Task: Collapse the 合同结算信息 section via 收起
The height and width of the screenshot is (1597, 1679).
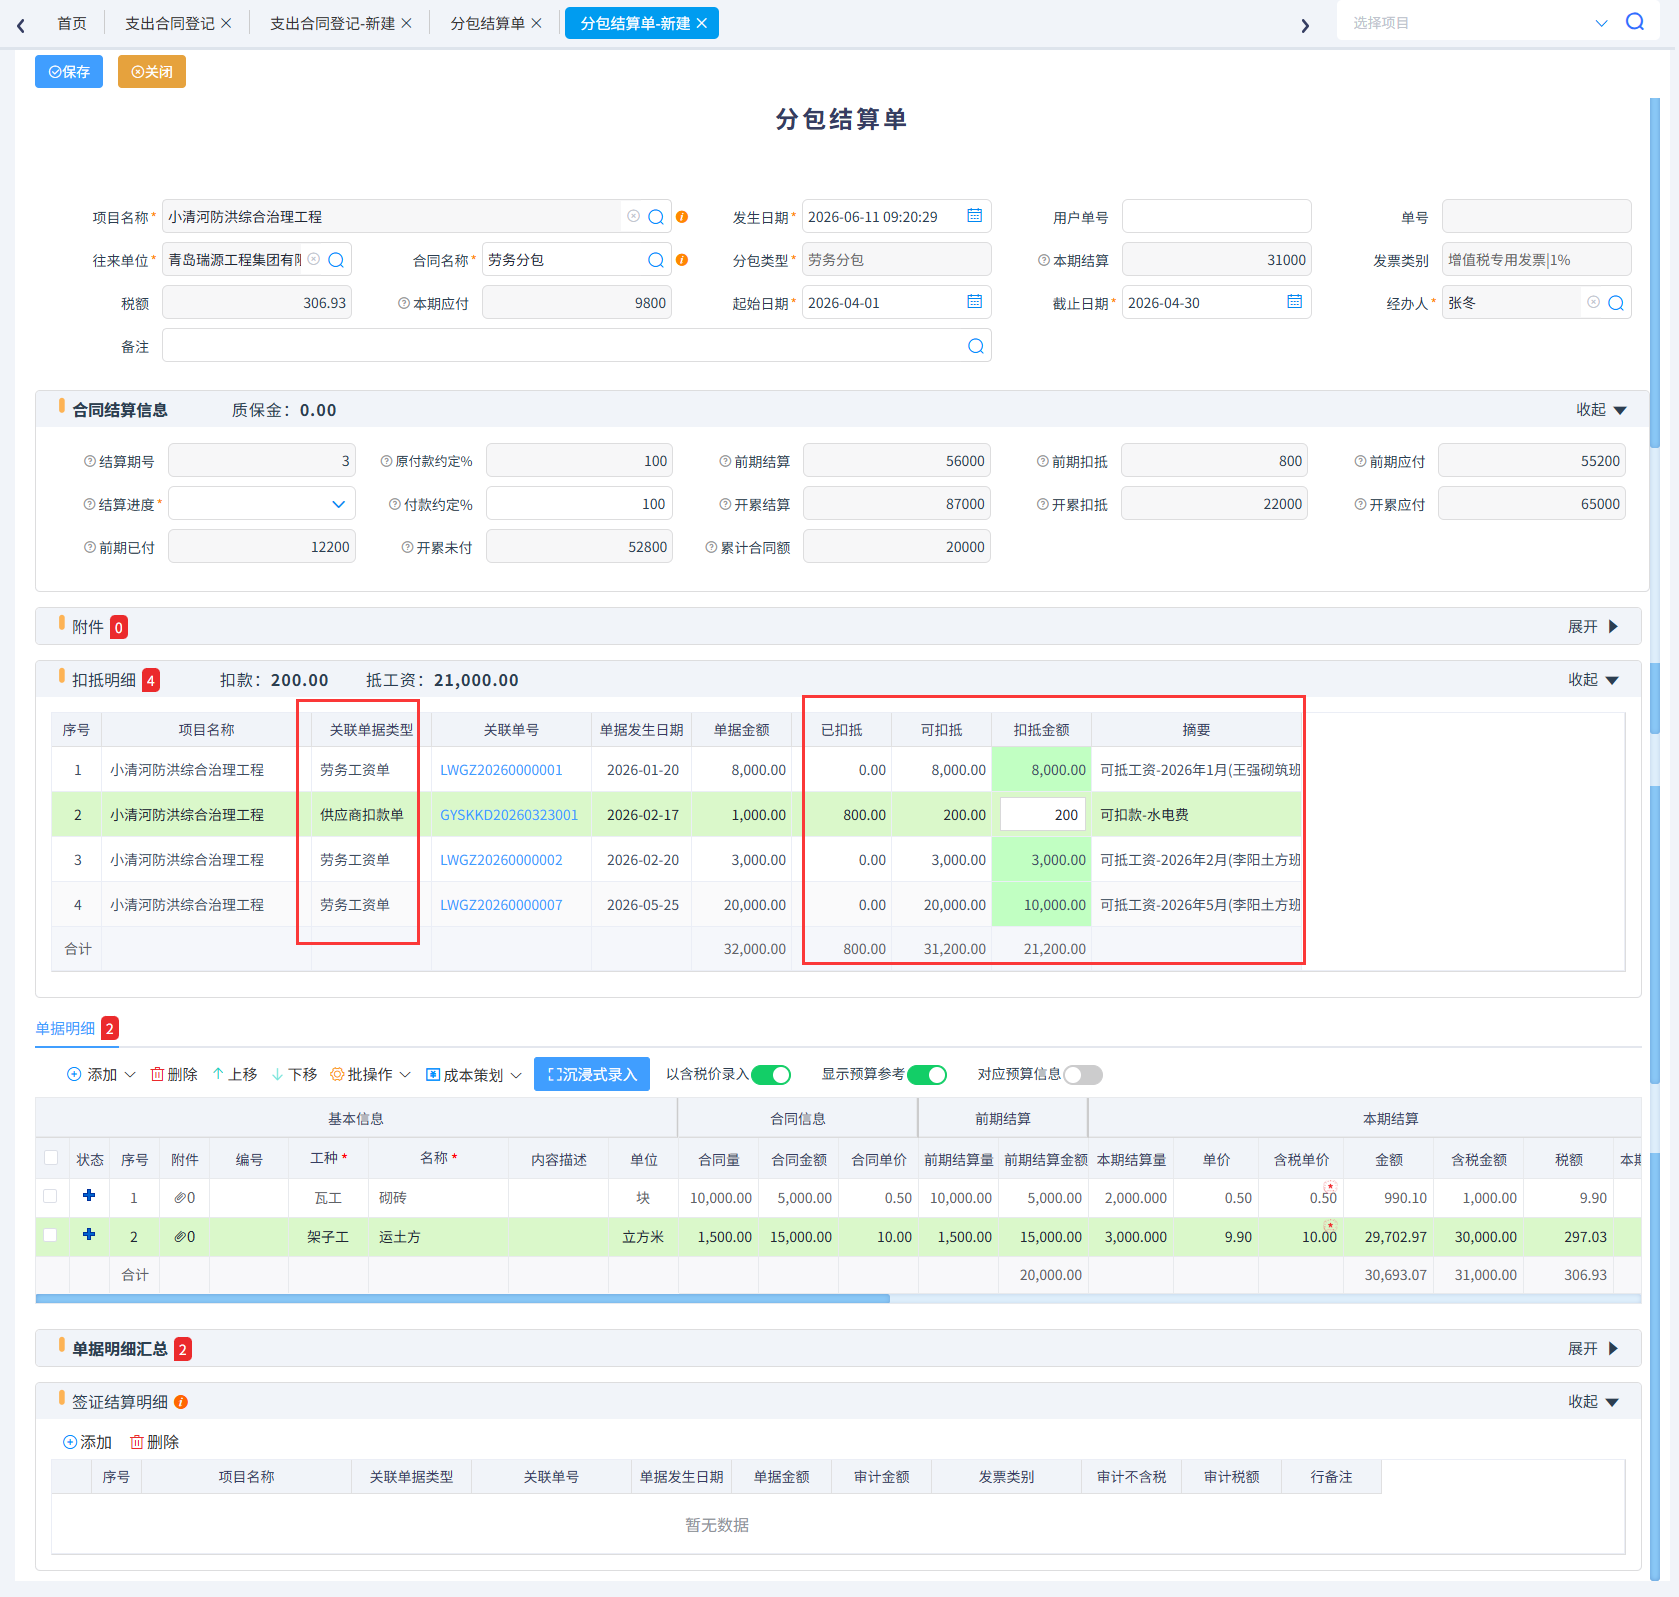Action: pyautogui.click(x=1602, y=410)
